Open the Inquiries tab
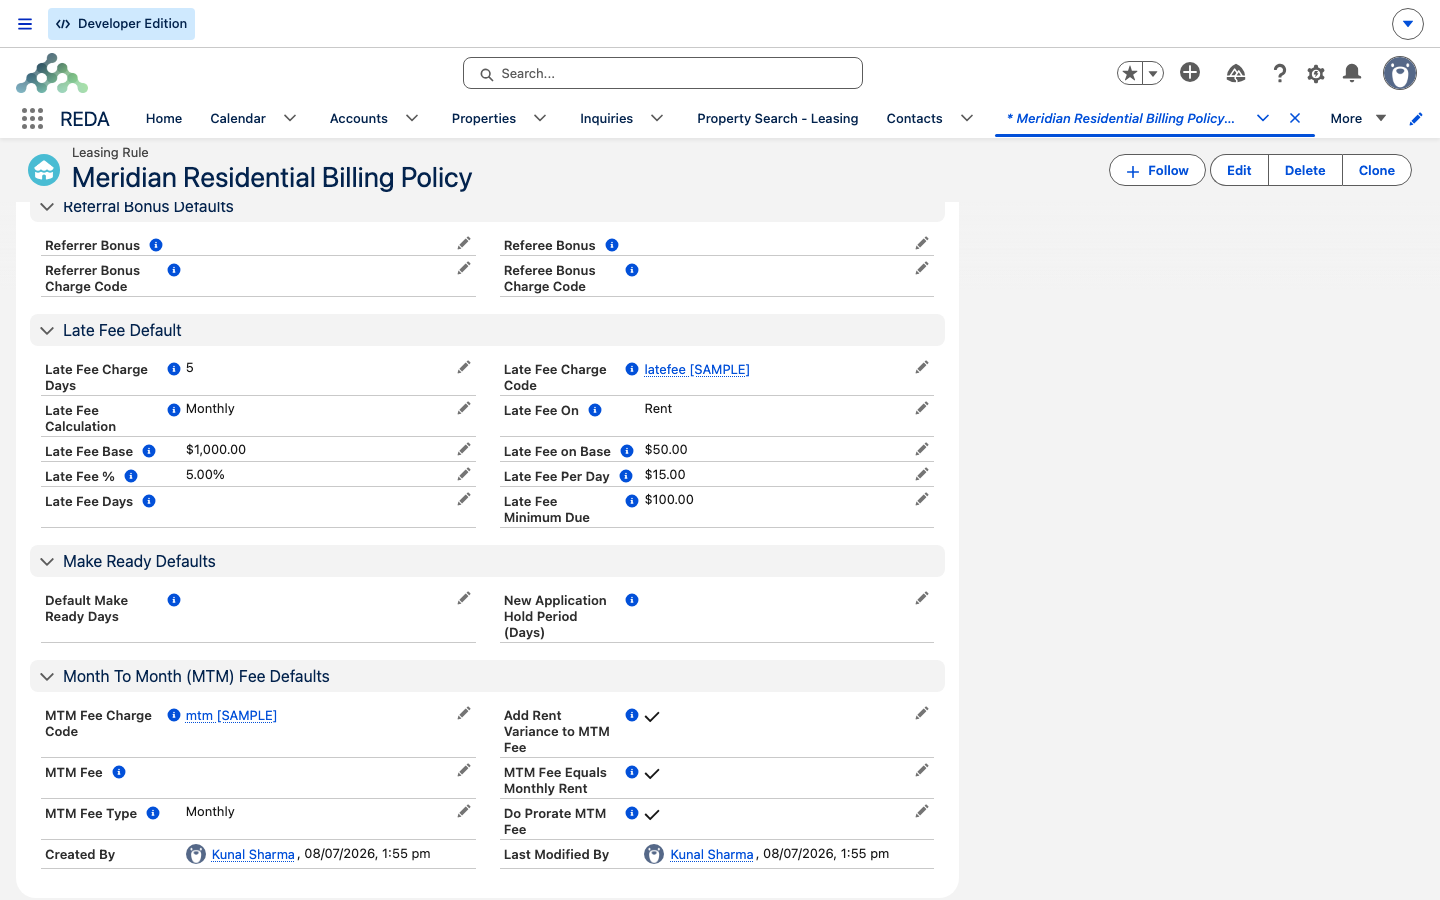This screenshot has width=1440, height=900. 606,118
